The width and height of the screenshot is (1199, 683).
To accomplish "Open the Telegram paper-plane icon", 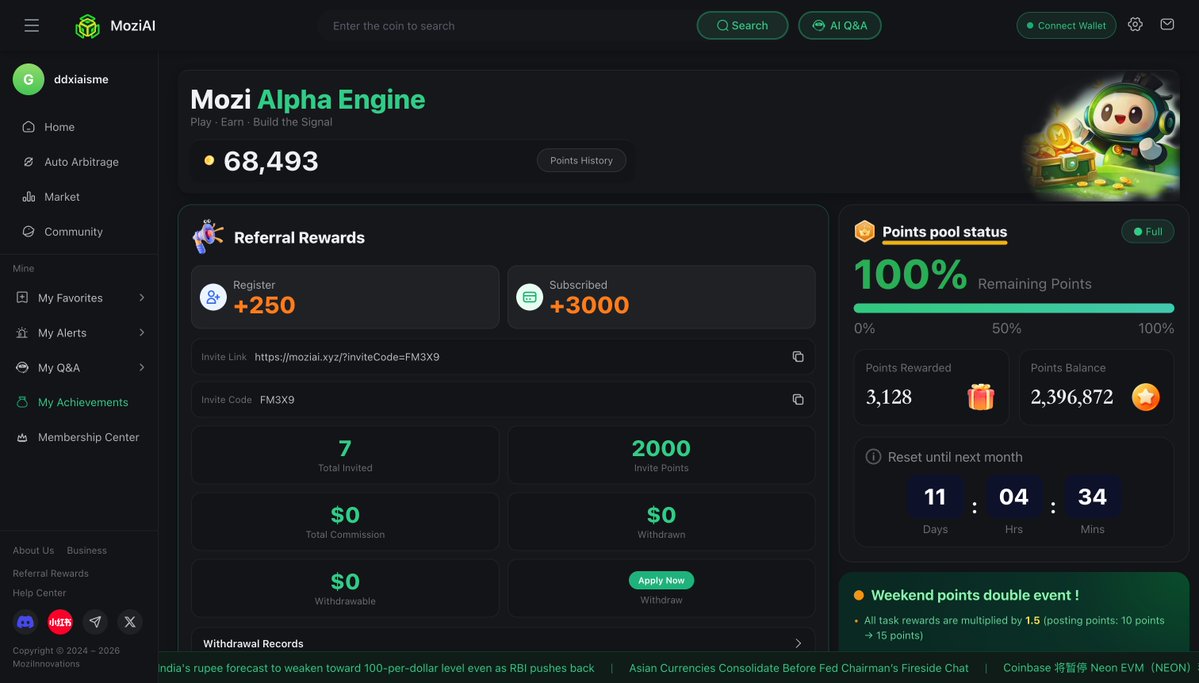I will point(95,622).
